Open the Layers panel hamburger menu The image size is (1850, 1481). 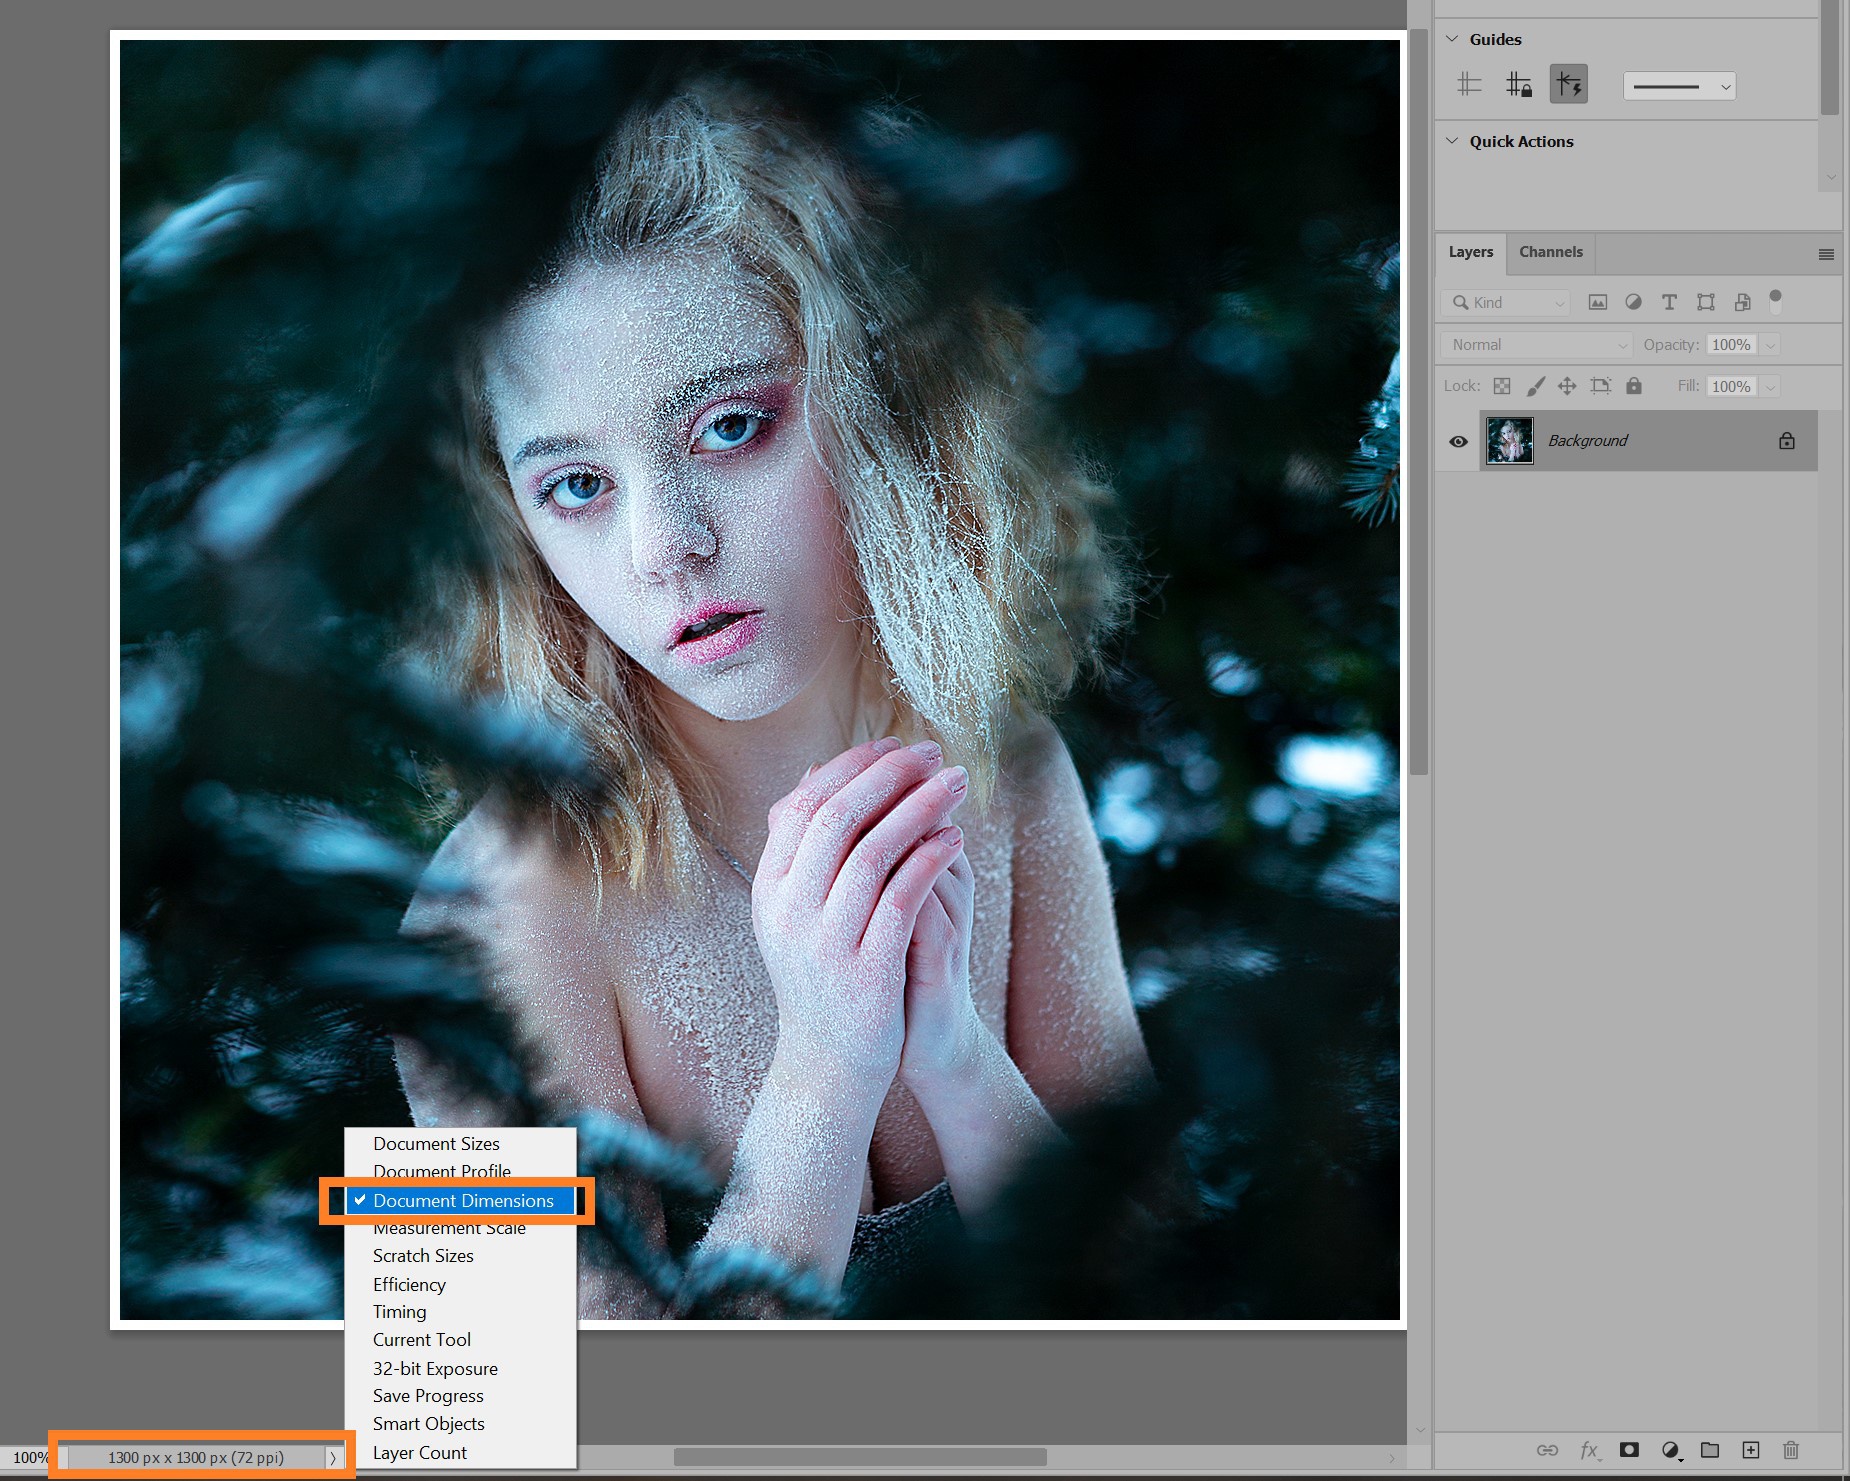coord(1826,254)
